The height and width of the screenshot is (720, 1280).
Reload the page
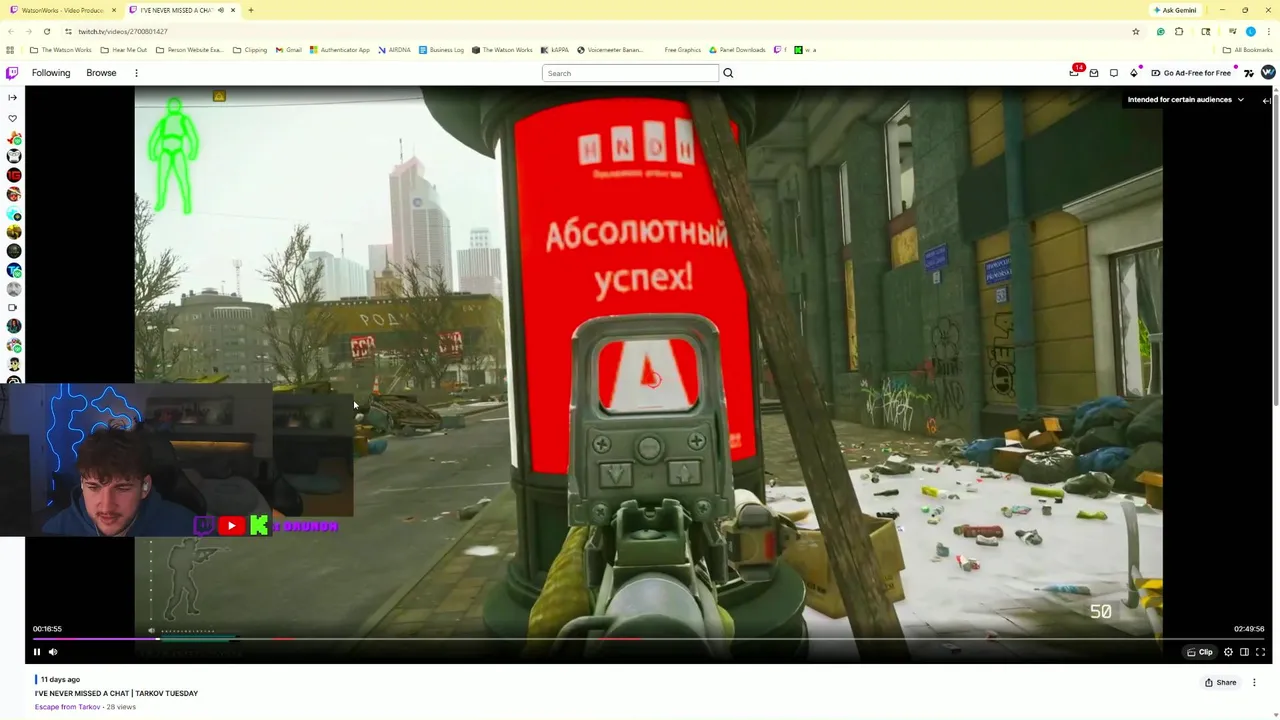[47, 31]
